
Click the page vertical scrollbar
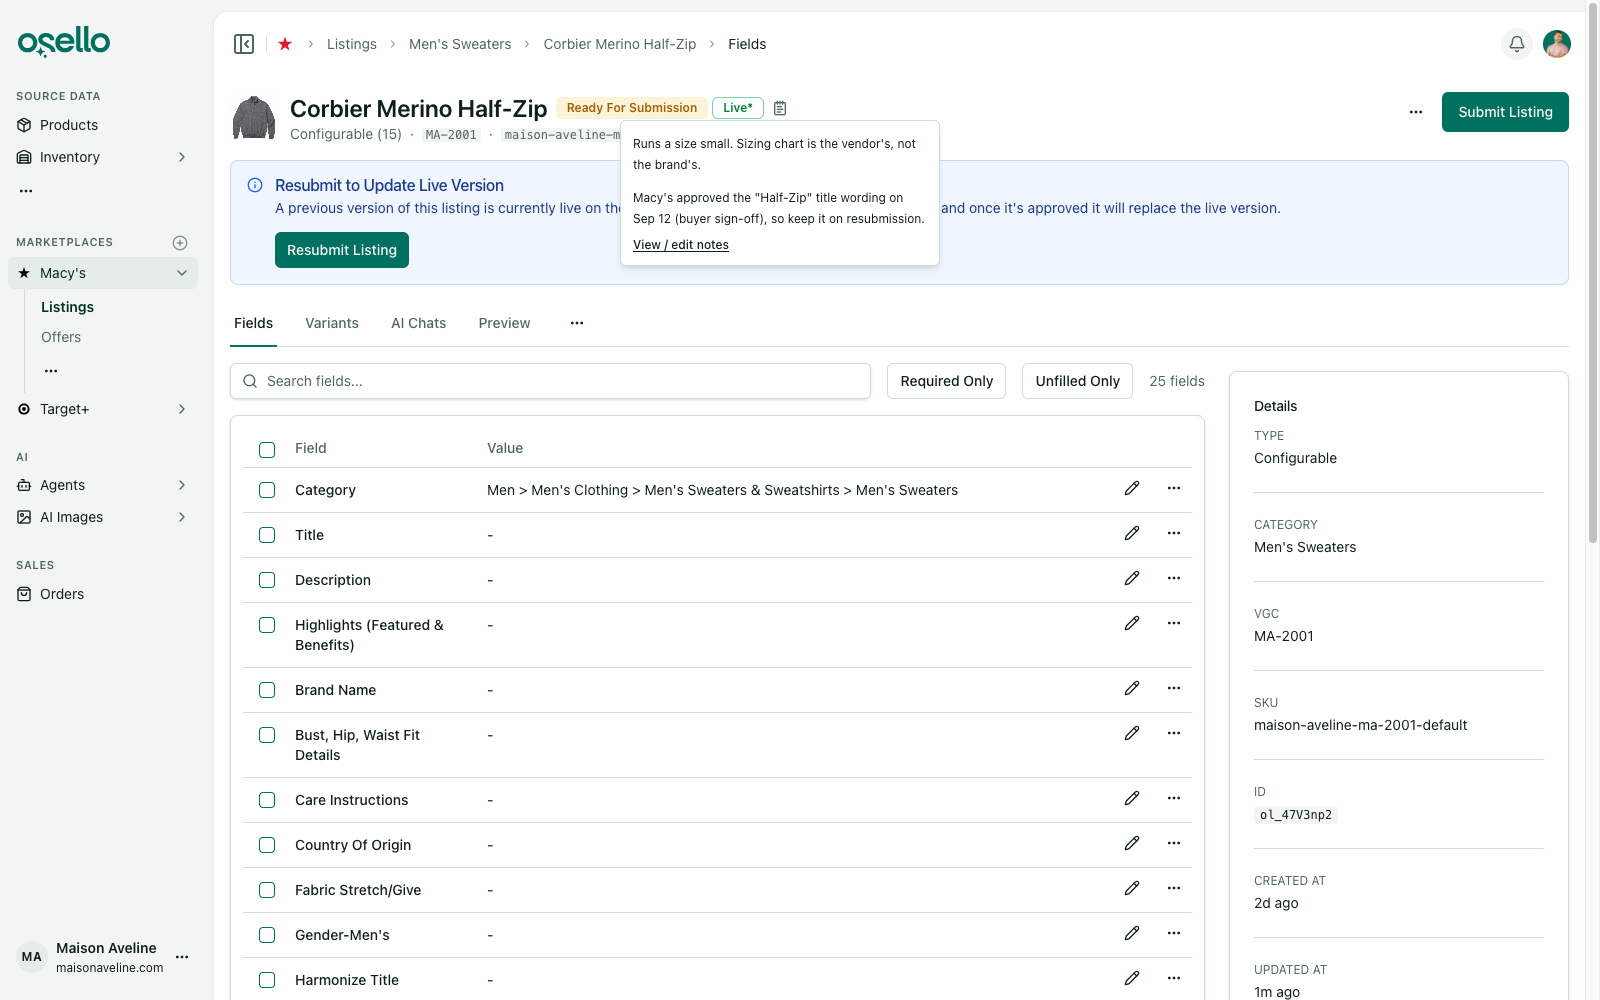tap(1593, 272)
